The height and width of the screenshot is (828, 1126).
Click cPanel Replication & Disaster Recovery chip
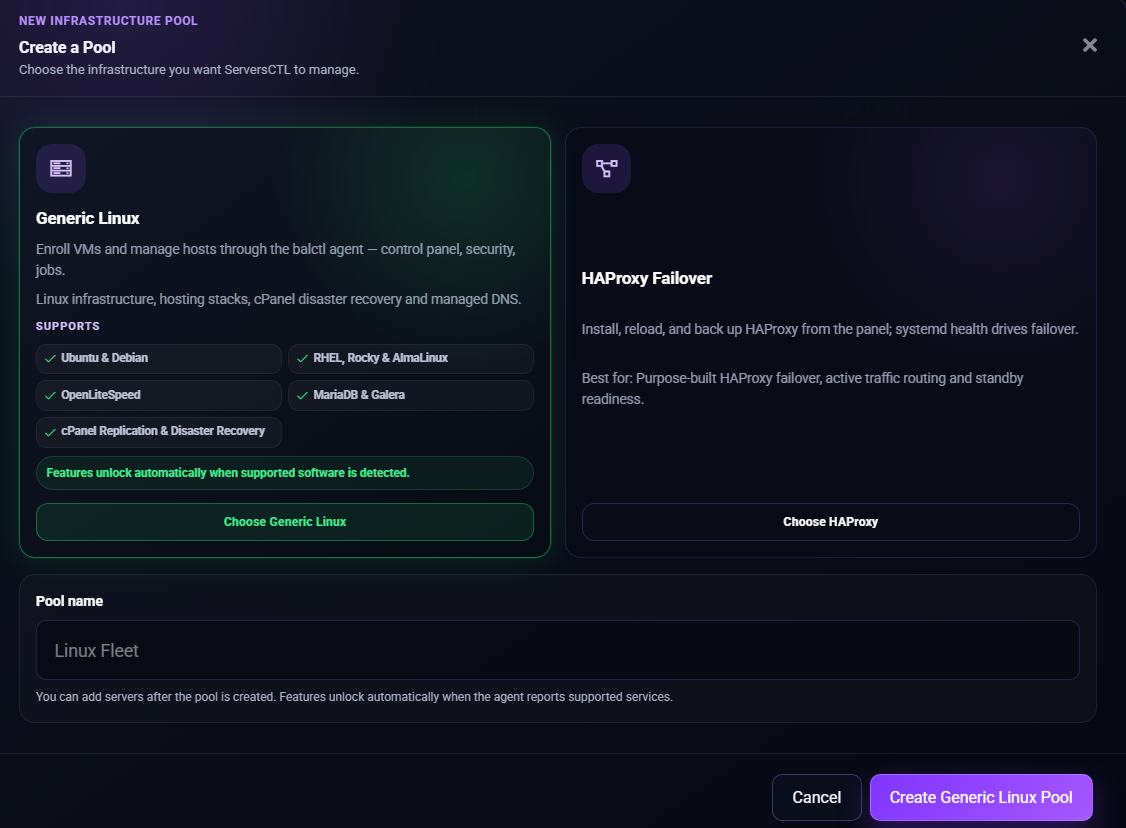point(159,432)
